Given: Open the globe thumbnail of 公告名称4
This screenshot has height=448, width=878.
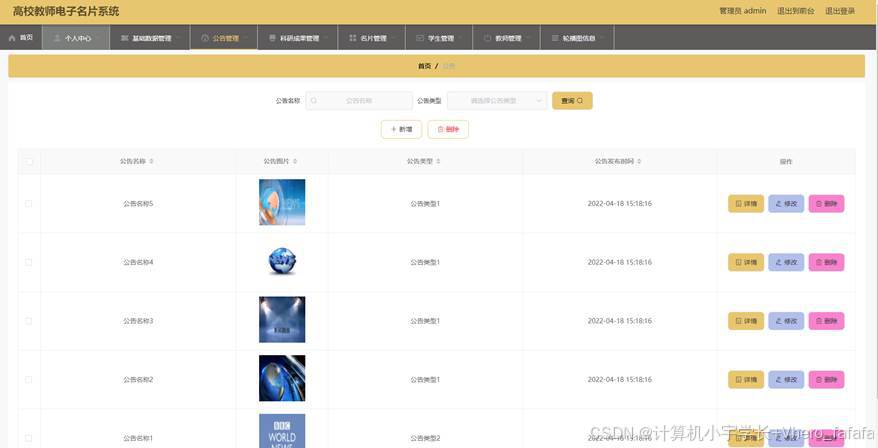Looking at the screenshot, I should click(x=282, y=261).
